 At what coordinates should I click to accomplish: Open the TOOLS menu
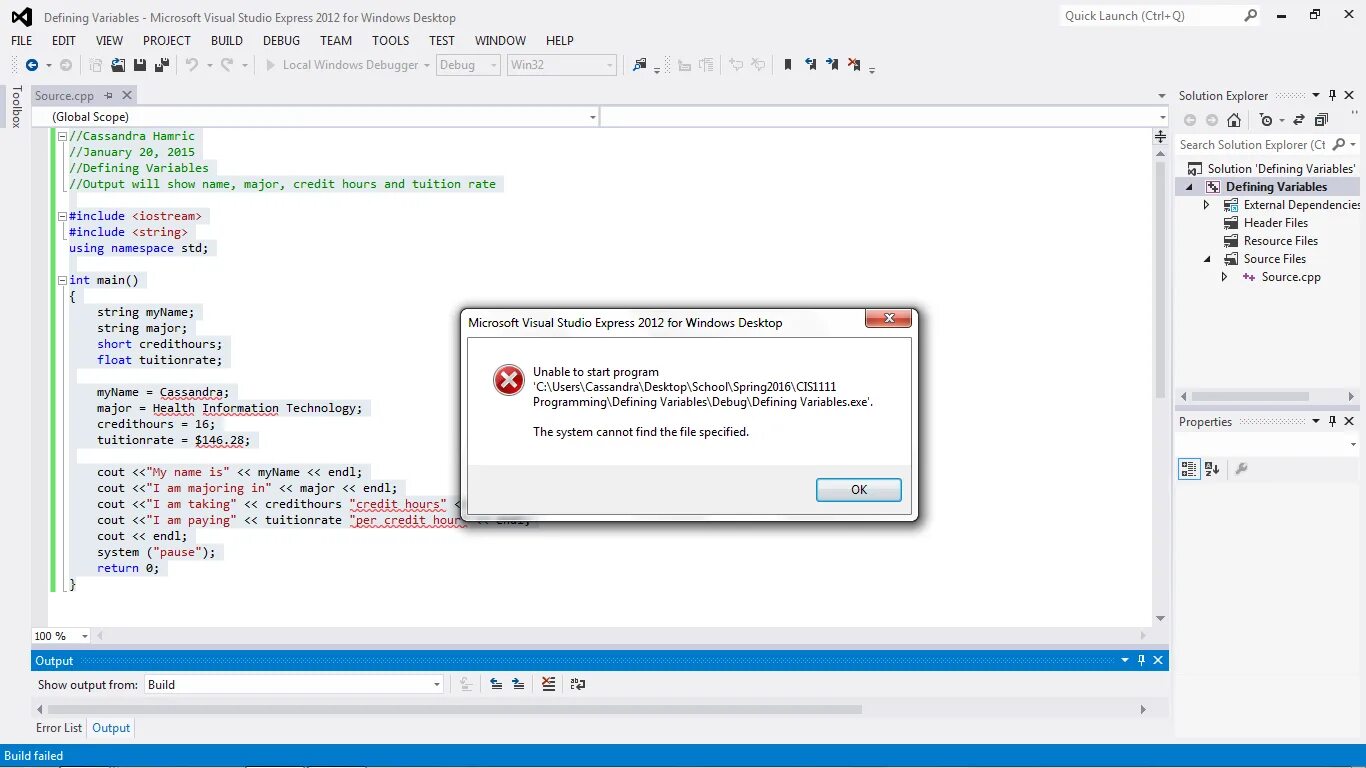click(390, 41)
